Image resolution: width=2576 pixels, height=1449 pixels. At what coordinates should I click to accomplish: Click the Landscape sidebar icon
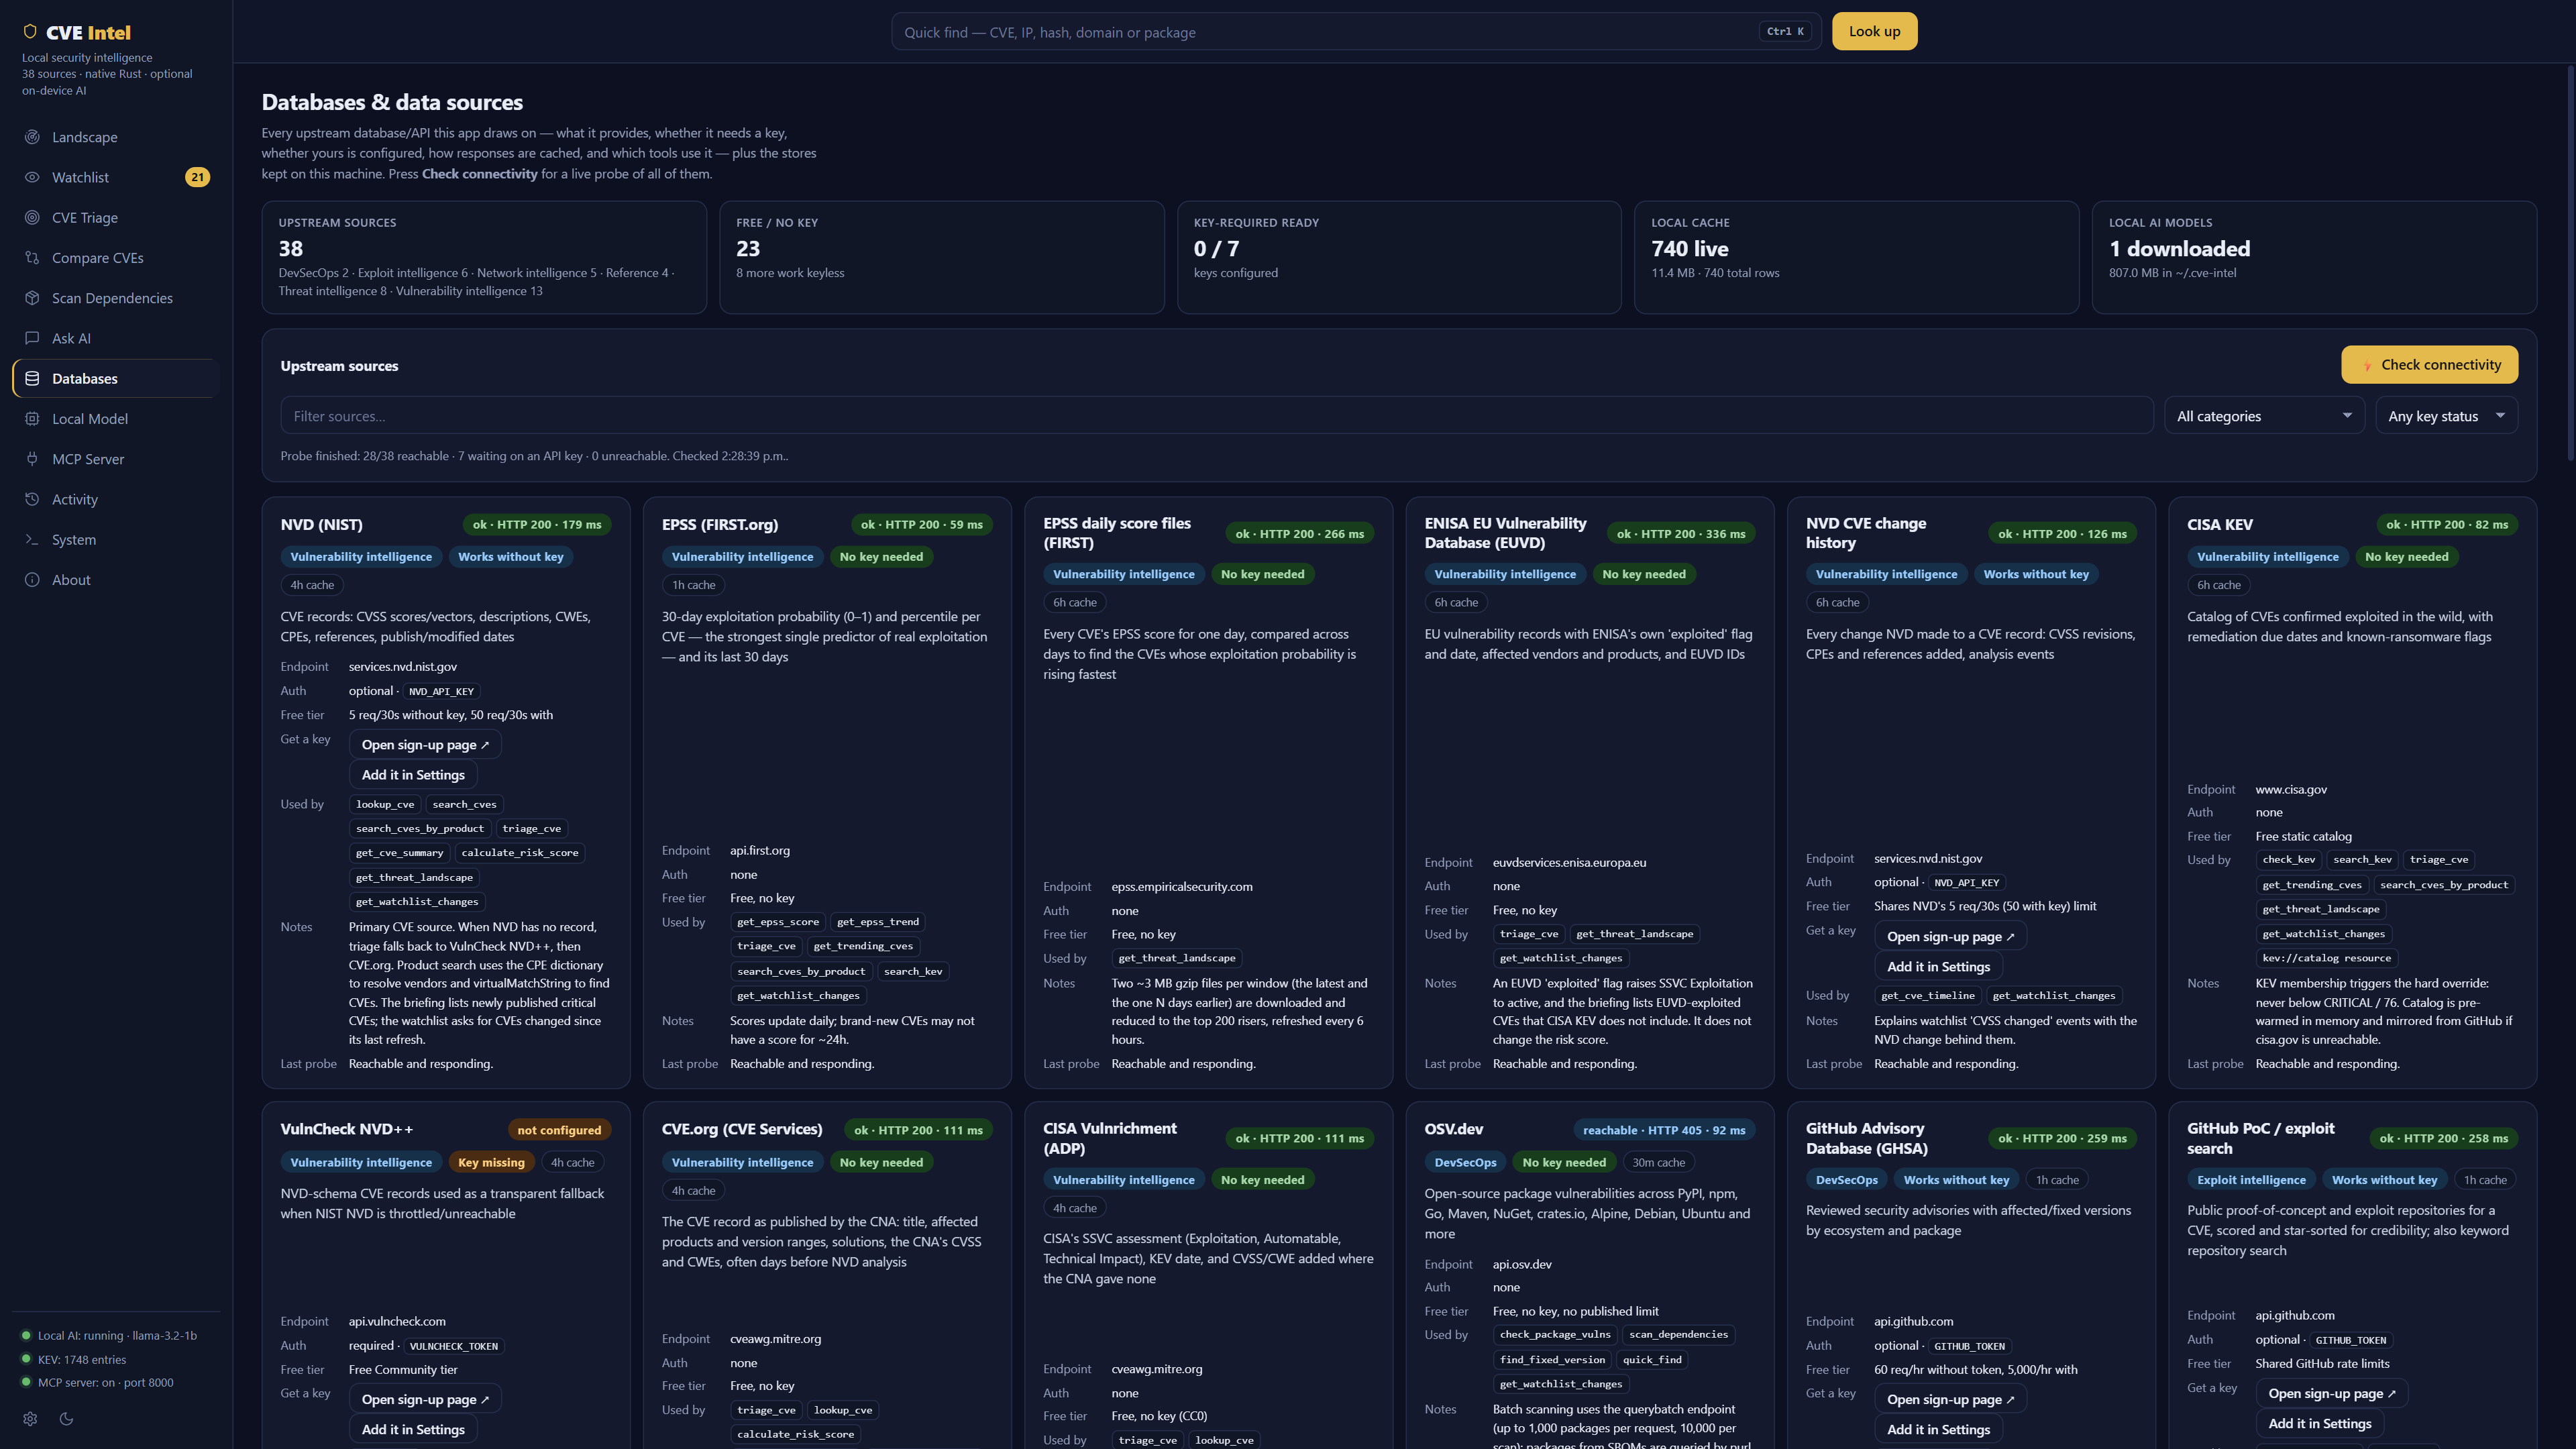[x=32, y=137]
